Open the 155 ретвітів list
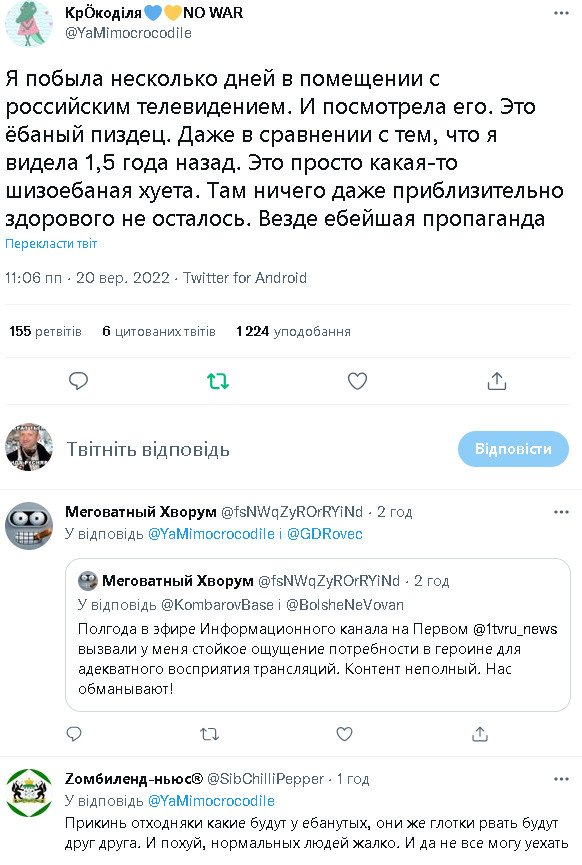 click(x=45, y=331)
